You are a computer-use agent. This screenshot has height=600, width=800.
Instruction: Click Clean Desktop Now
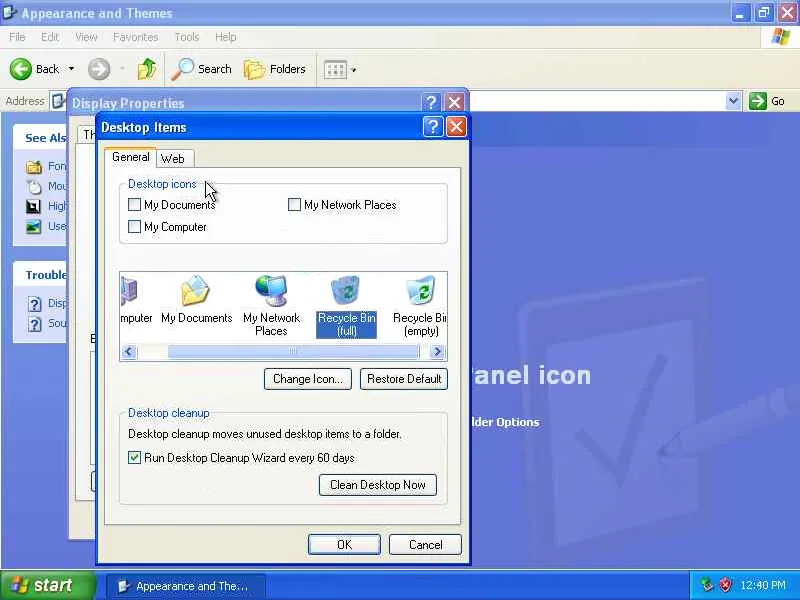(378, 485)
